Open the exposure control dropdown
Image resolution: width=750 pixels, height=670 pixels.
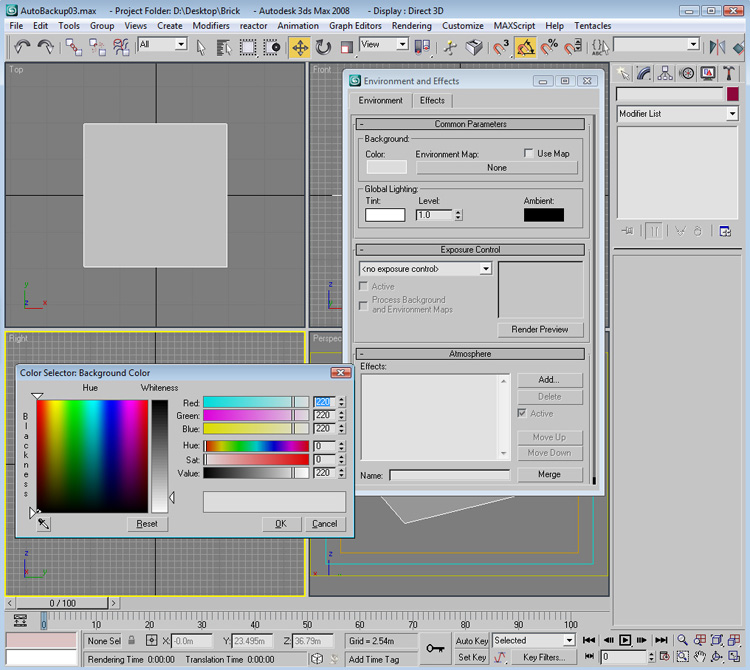[485, 269]
